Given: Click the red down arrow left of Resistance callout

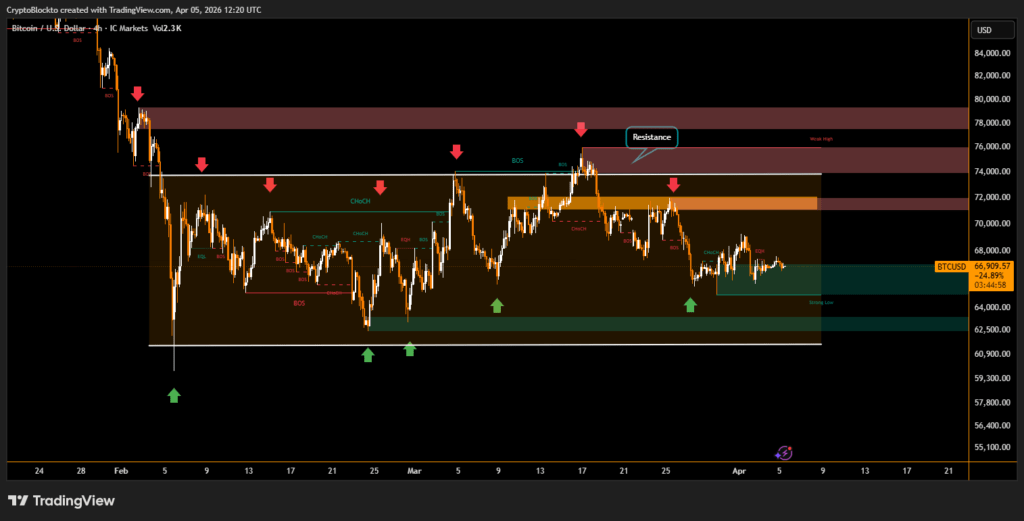Looking at the screenshot, I should [x=580, y=129].
